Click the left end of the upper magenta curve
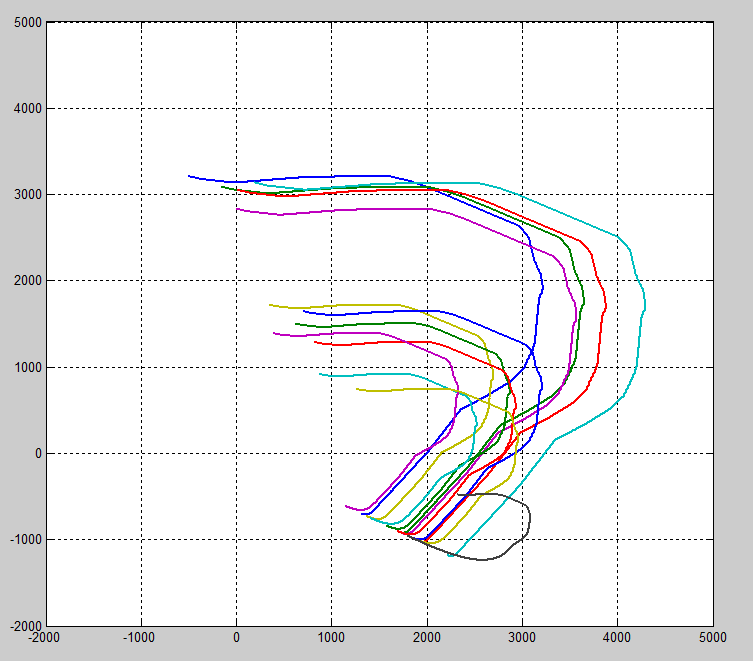Screen dimensions: 753x661 click(237, 209)
